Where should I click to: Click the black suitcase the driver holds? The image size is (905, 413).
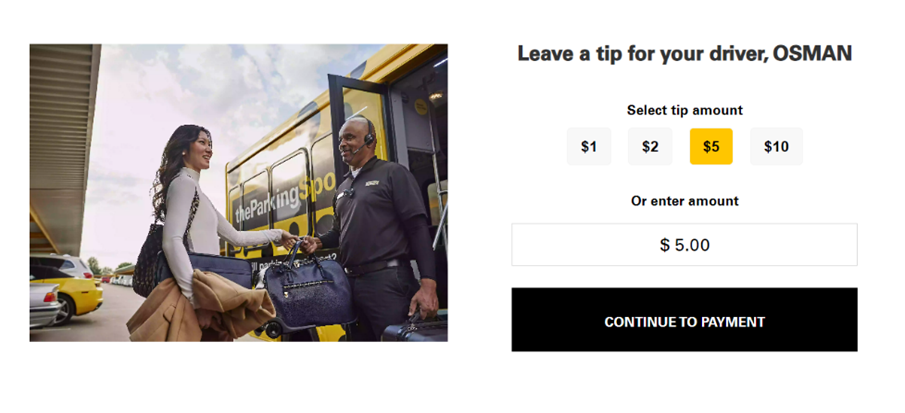[416, 328]
